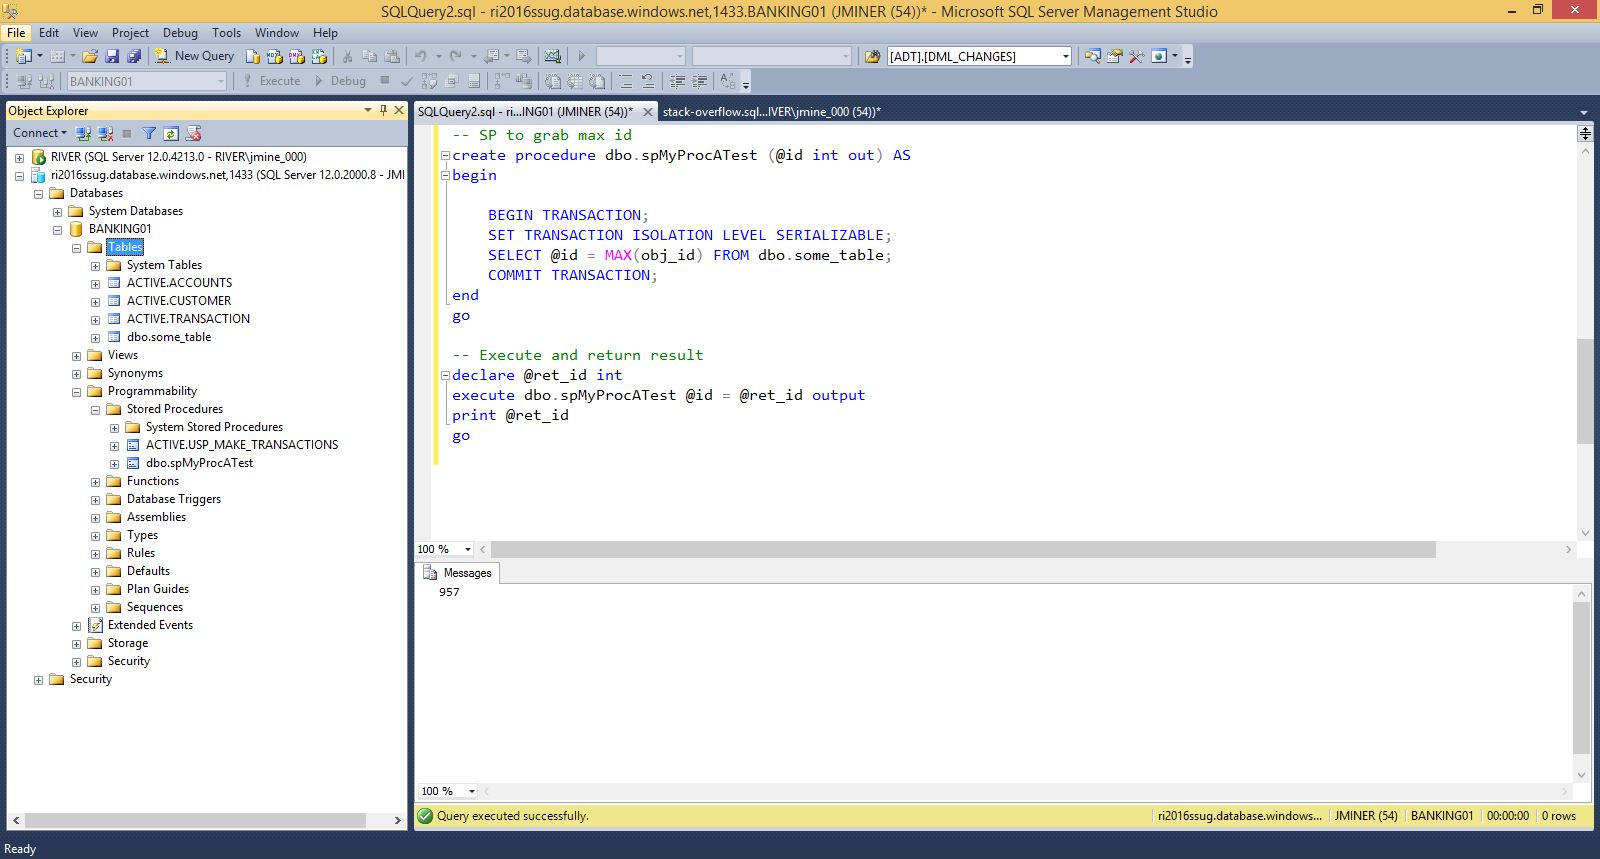This screenshot has width=1600, height=859.
Task: Select the ACTIVE.CUSTOMER table
Action: click(x=179, y=301)
